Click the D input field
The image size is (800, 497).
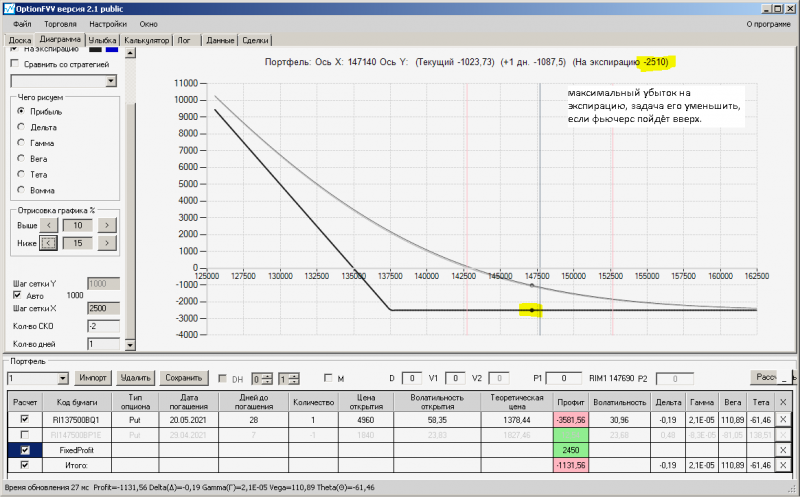pos(412,378)
